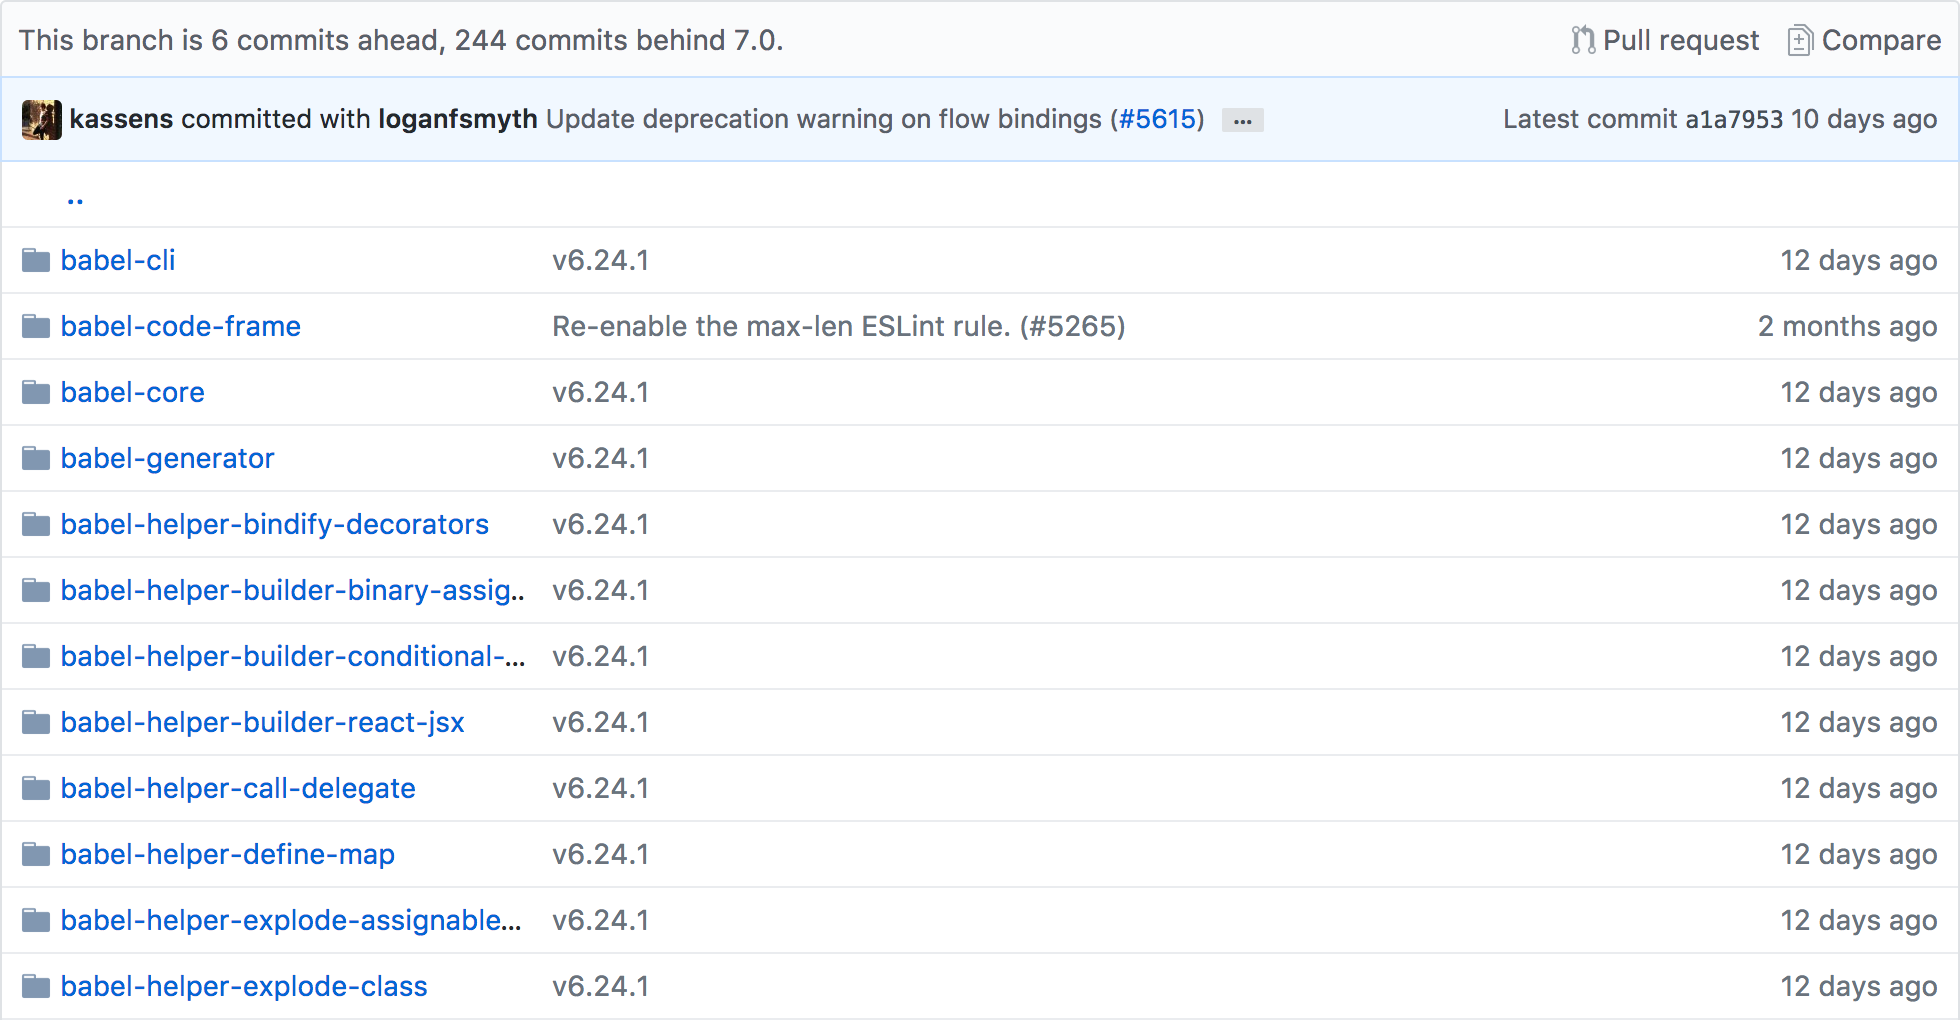Screen dimensions: 1960x1020
Task: Click '2 months ago' in babel-code-frame row
Action: 1848,326
